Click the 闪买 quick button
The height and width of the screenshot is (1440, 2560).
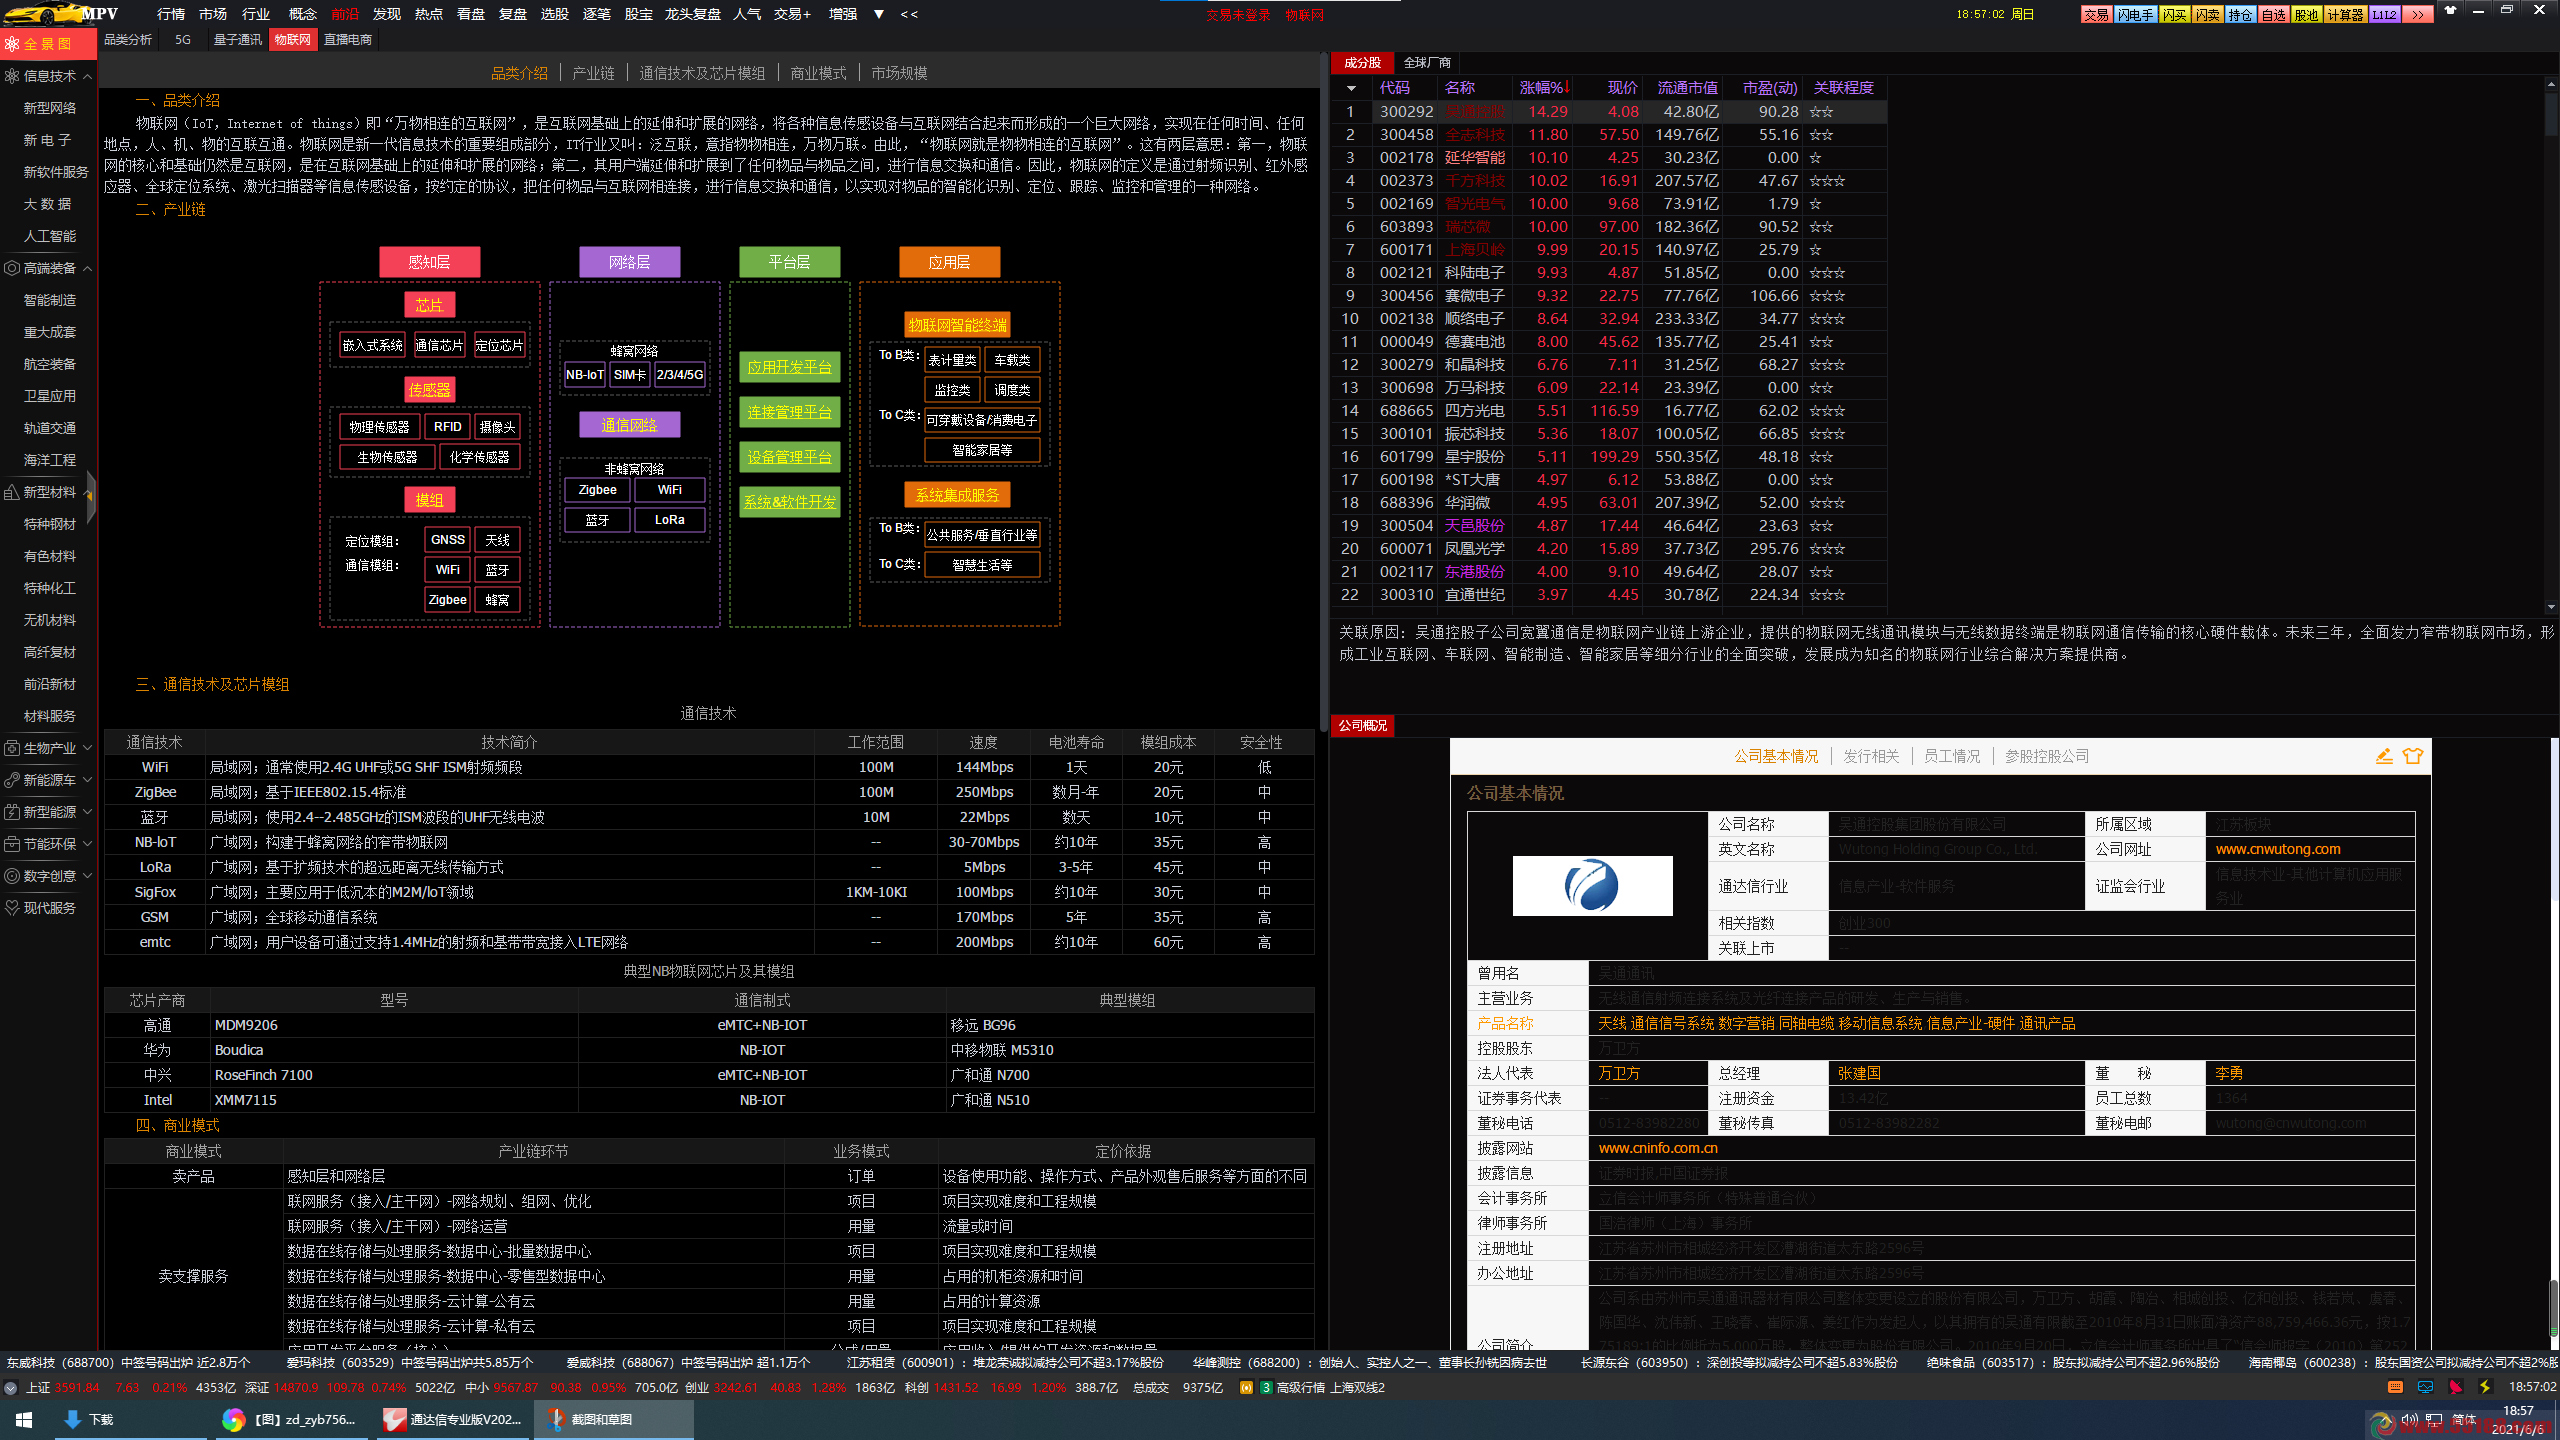[2174, 15]
